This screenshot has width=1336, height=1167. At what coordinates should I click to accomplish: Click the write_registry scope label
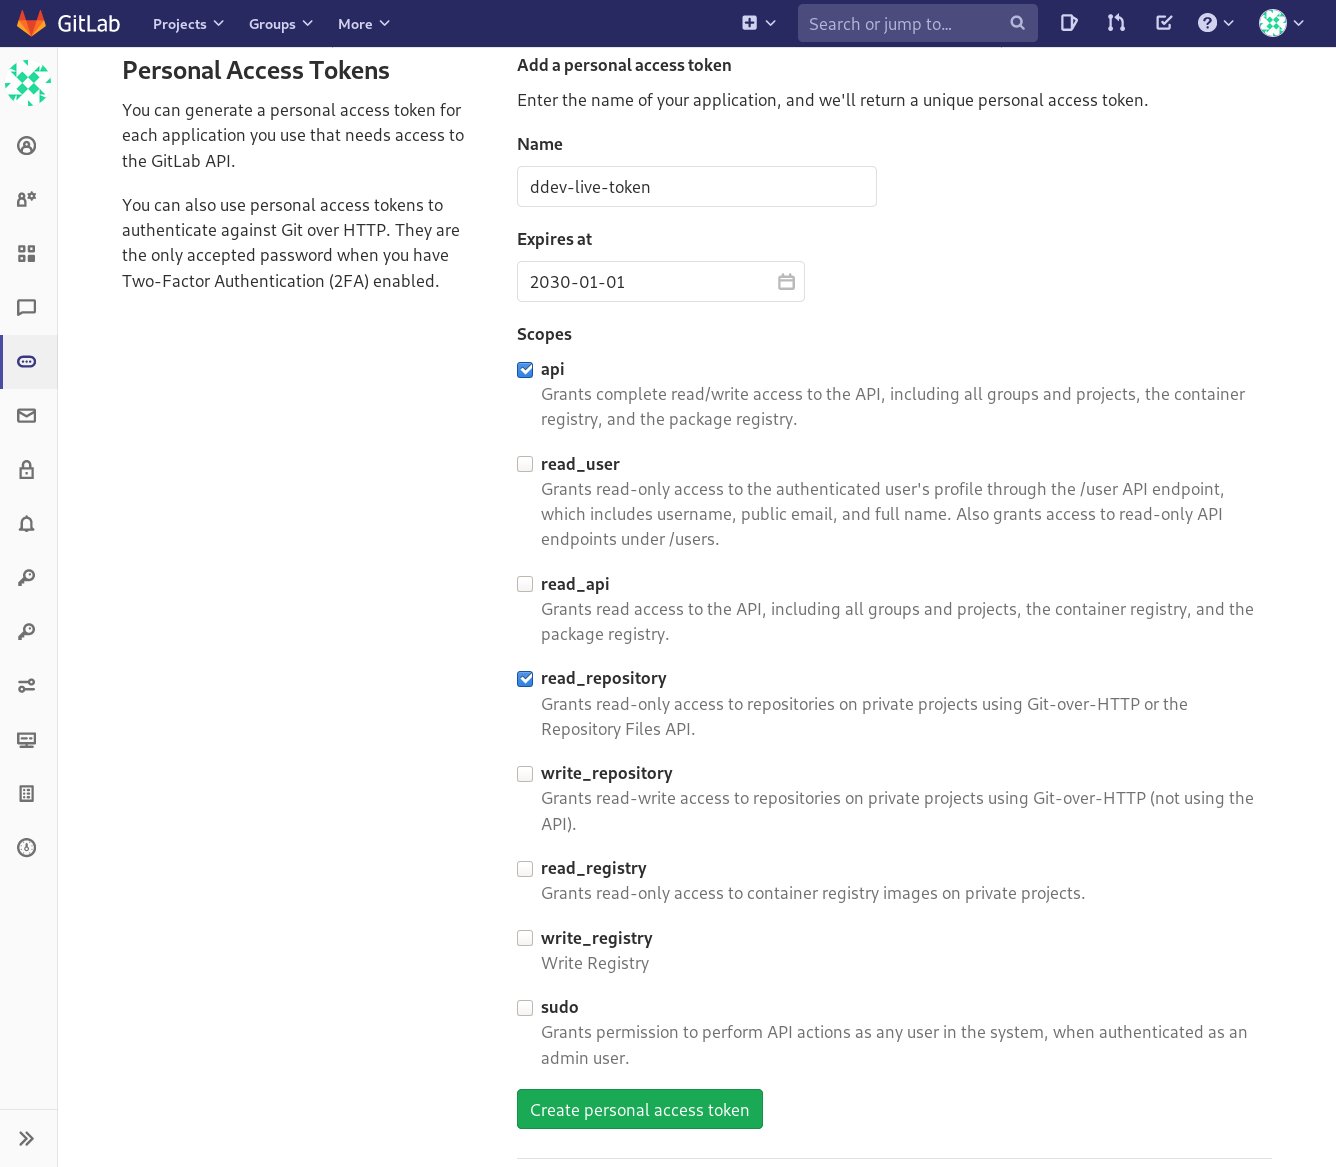(x=597, y=938)
